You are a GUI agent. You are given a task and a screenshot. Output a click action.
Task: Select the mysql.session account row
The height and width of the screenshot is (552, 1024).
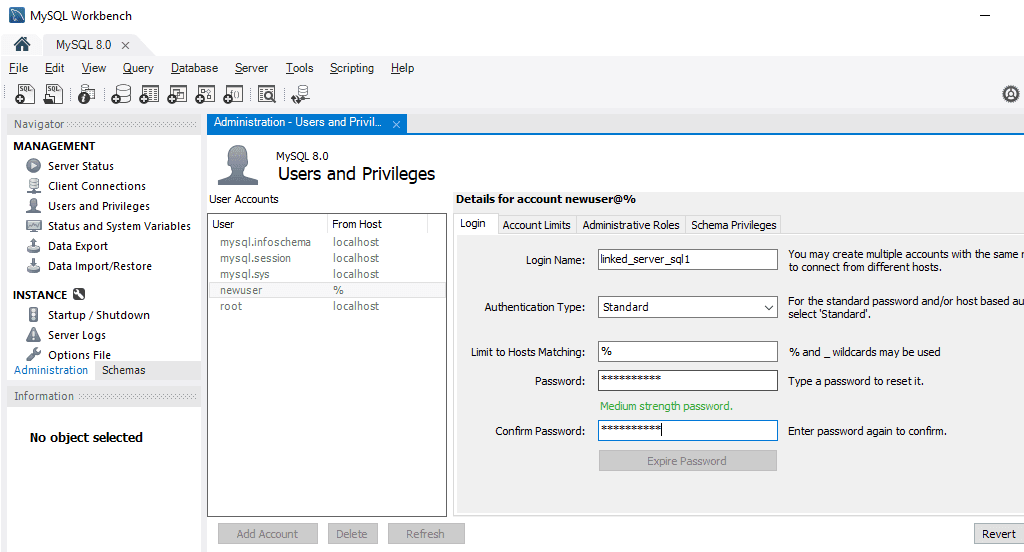(327, 258)
